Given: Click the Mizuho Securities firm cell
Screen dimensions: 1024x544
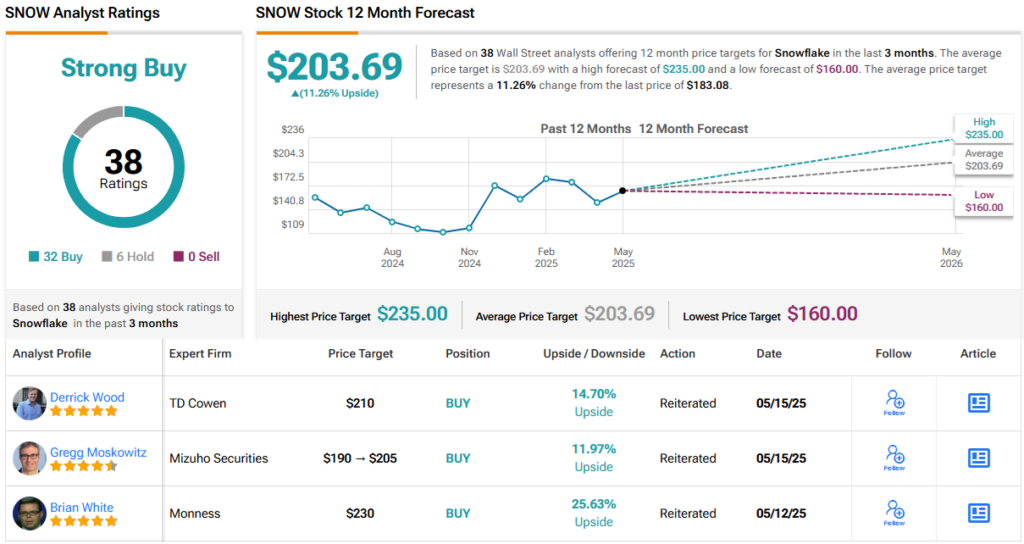Looking at the screenshot, I should (x=219, y=458).
